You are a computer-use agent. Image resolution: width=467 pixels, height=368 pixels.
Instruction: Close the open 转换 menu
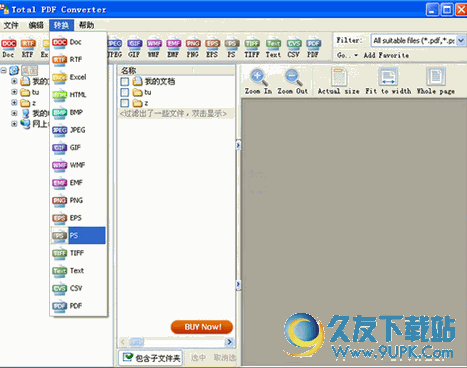pyautogui.click(x=61, y=25)
